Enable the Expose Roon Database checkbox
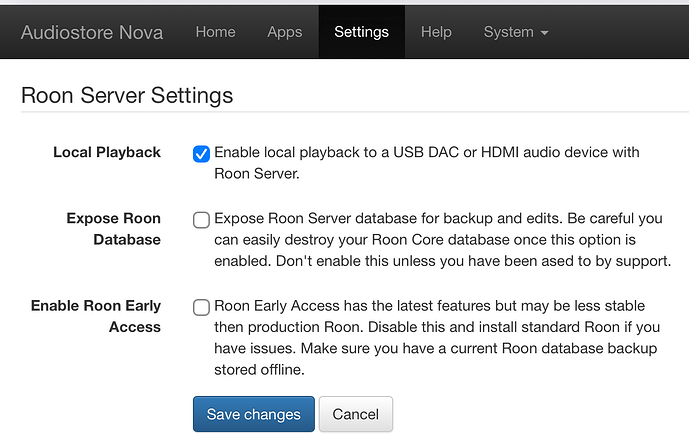The image size is (689, 446). pyautogui.click(x=201, y=220)
